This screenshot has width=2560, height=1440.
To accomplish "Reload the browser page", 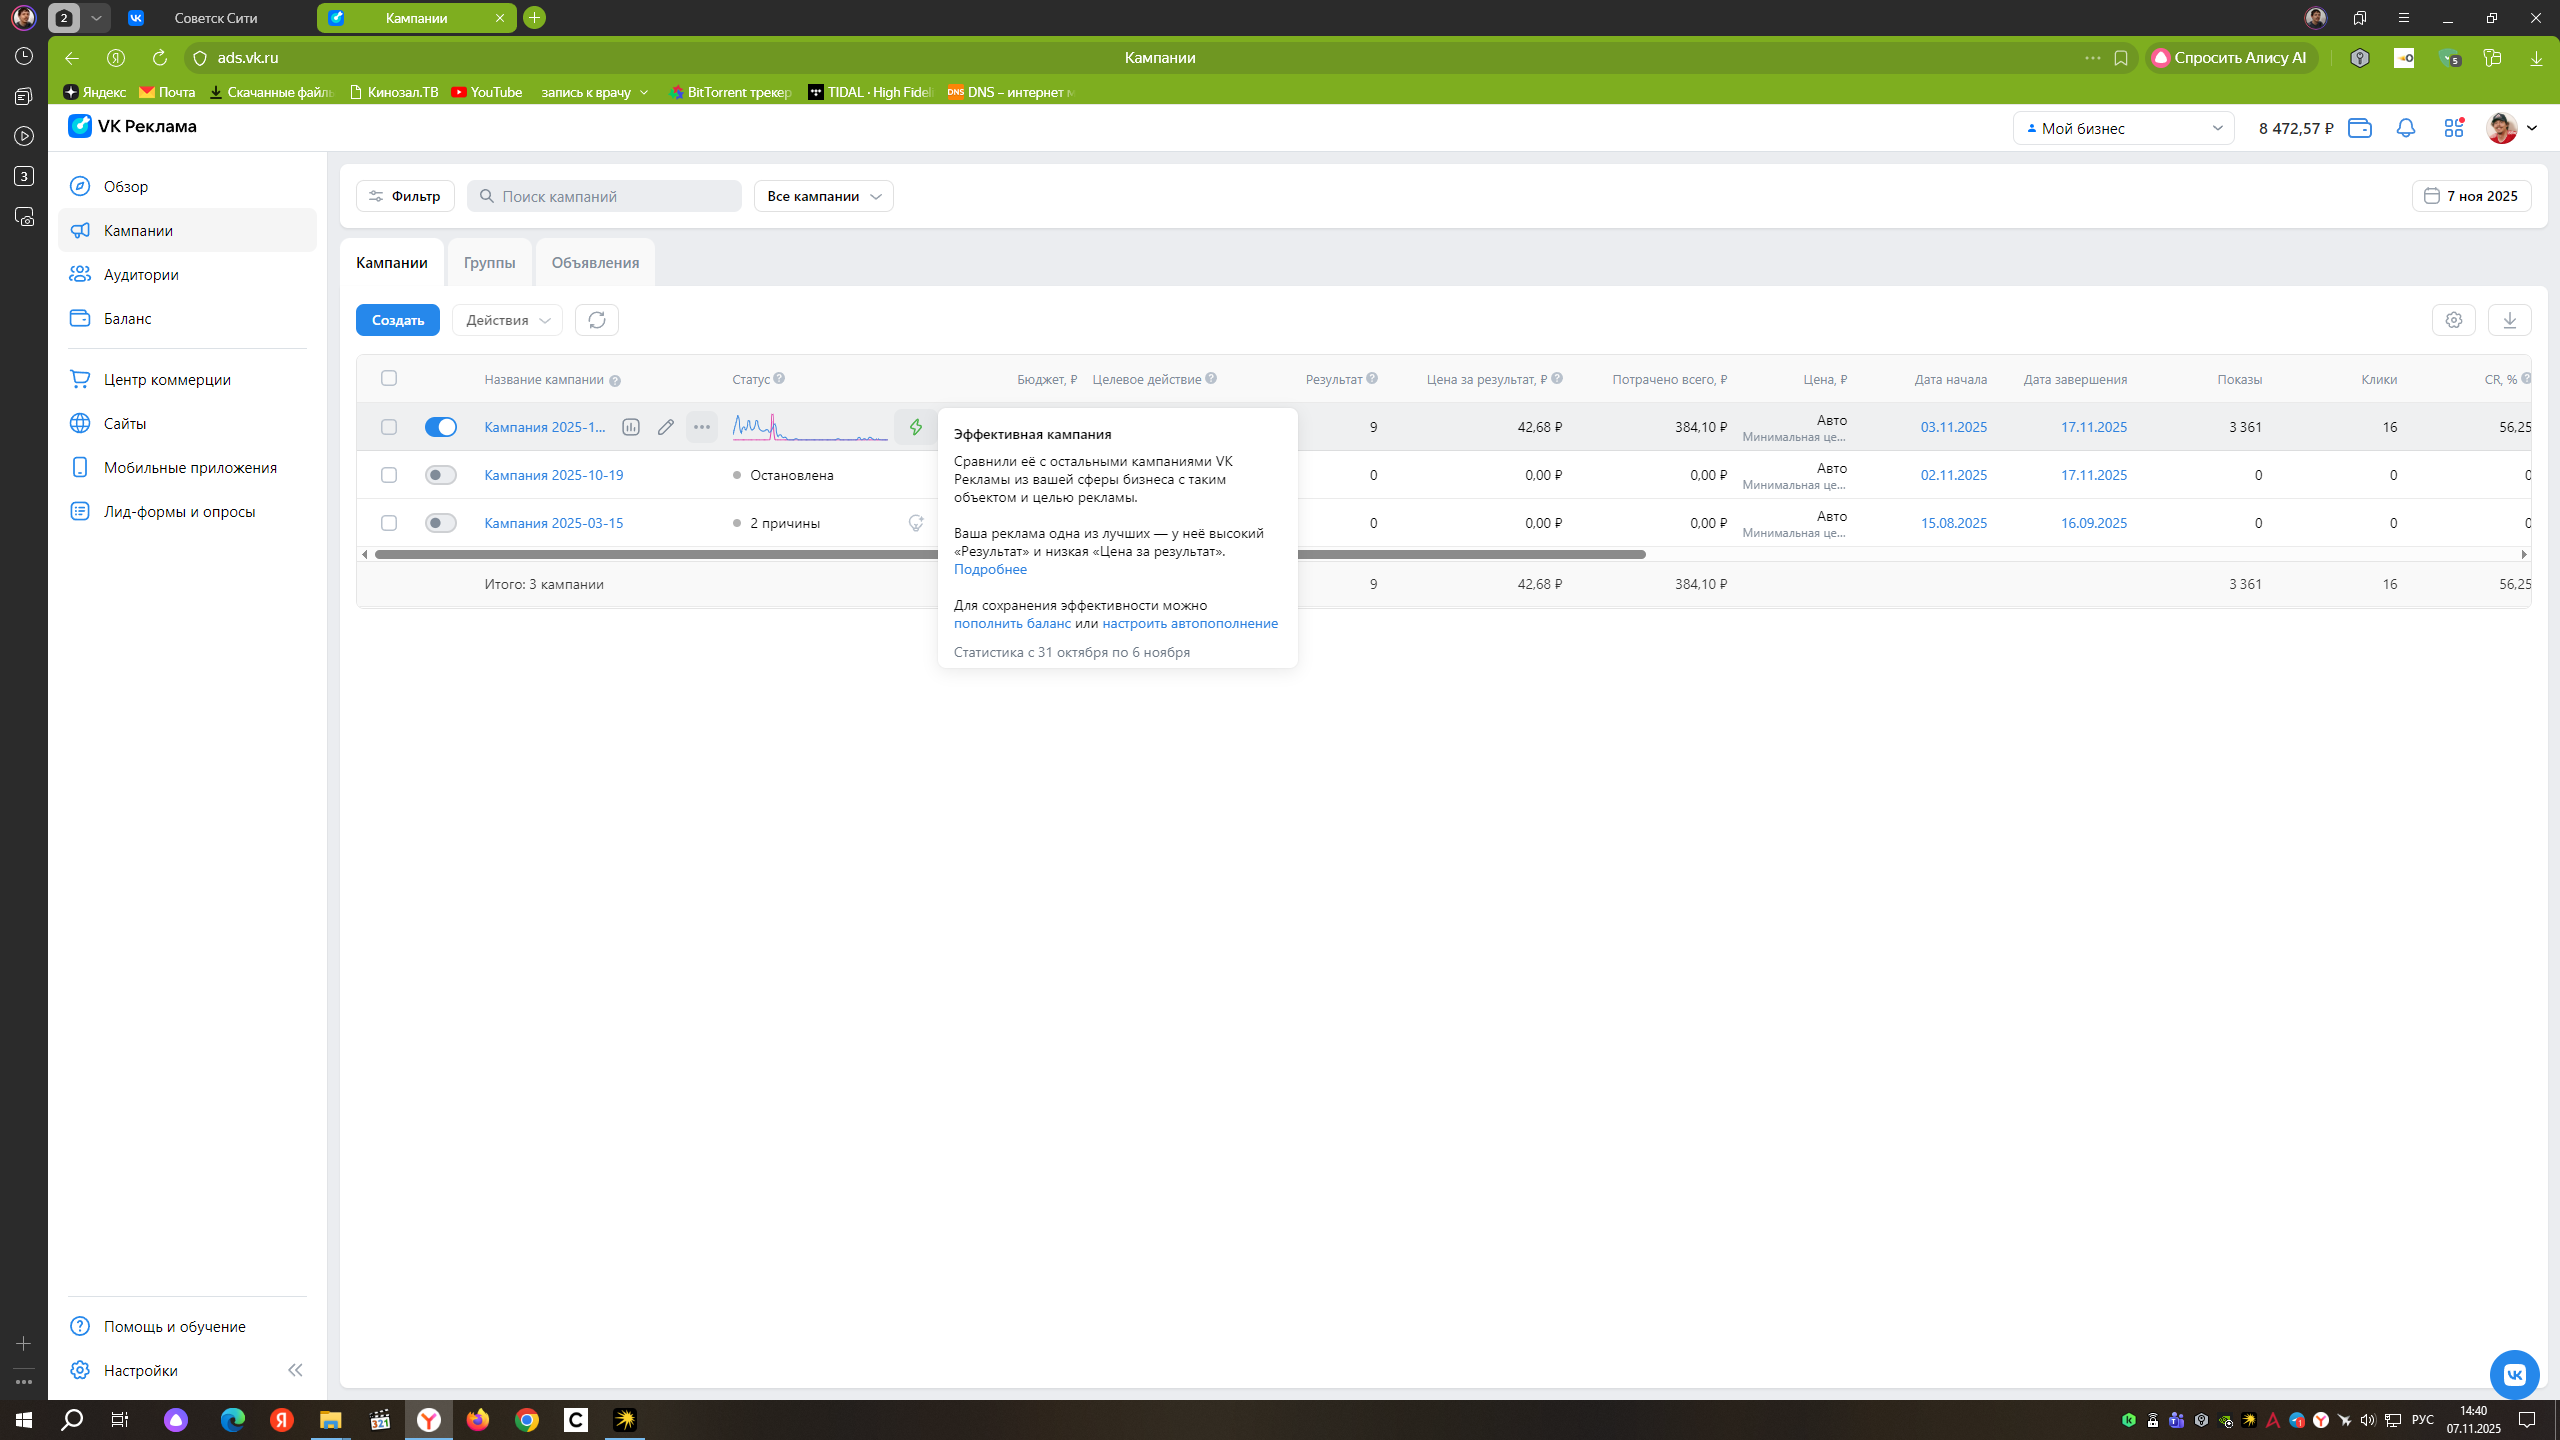I will [x=159, y=58].
